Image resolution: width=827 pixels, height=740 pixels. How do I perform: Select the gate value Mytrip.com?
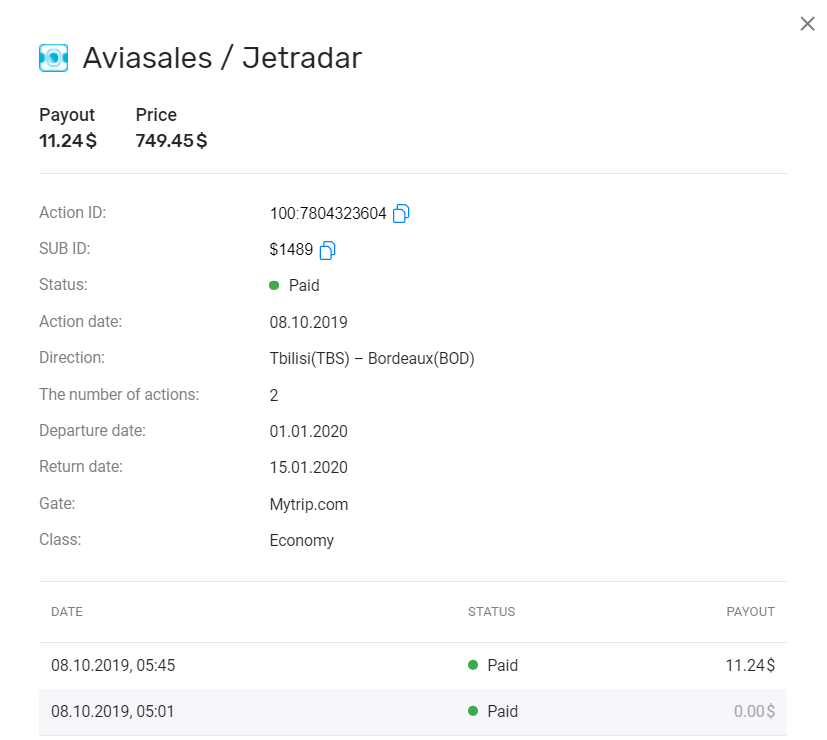coord(309,504)
